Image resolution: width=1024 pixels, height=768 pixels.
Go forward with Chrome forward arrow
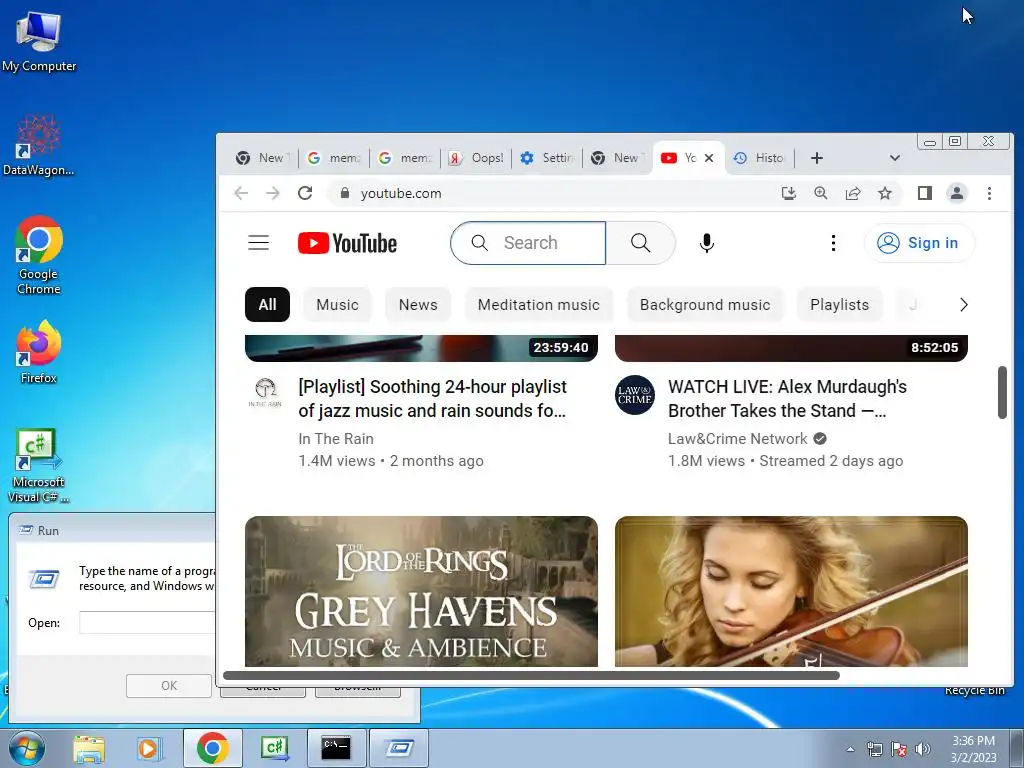pyautogui.click(x=273, y=193)
